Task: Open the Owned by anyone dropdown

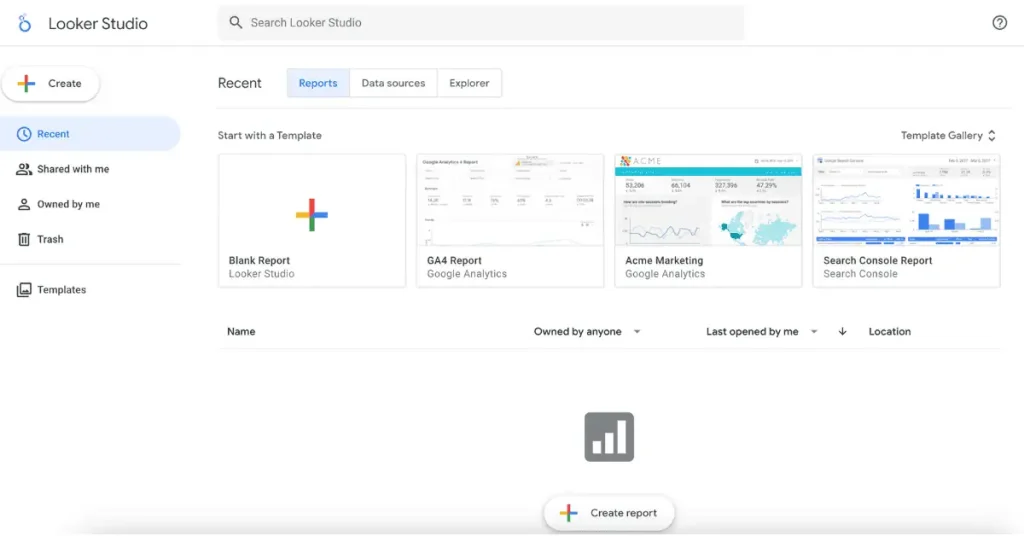Action: pos(586,332)
